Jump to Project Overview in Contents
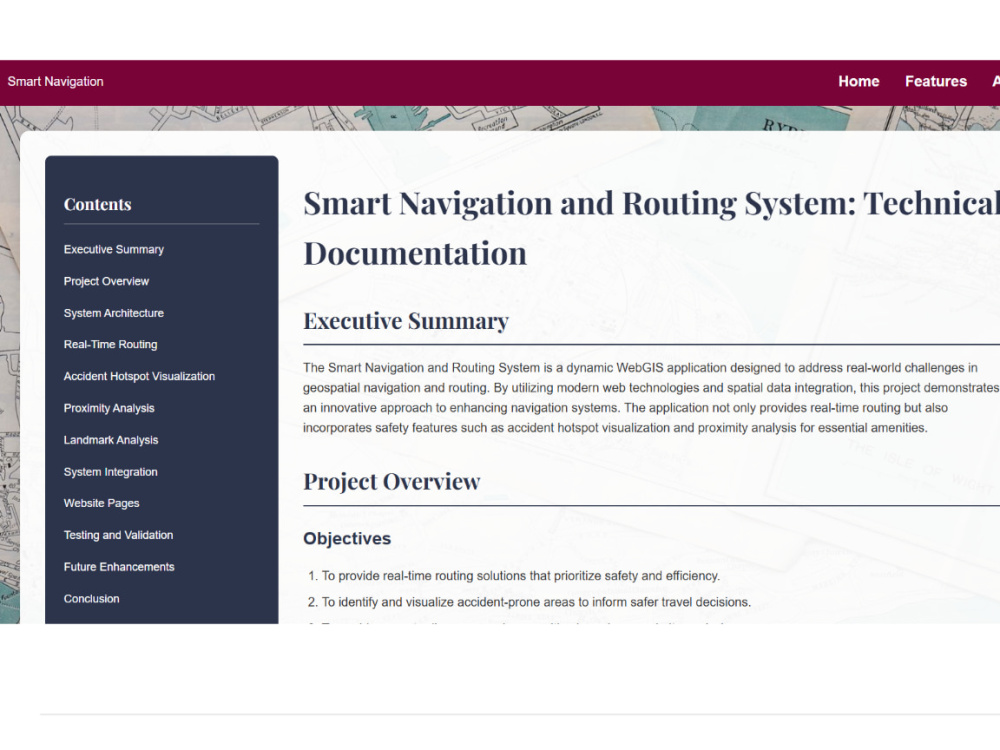 click(x=106, y=281)
